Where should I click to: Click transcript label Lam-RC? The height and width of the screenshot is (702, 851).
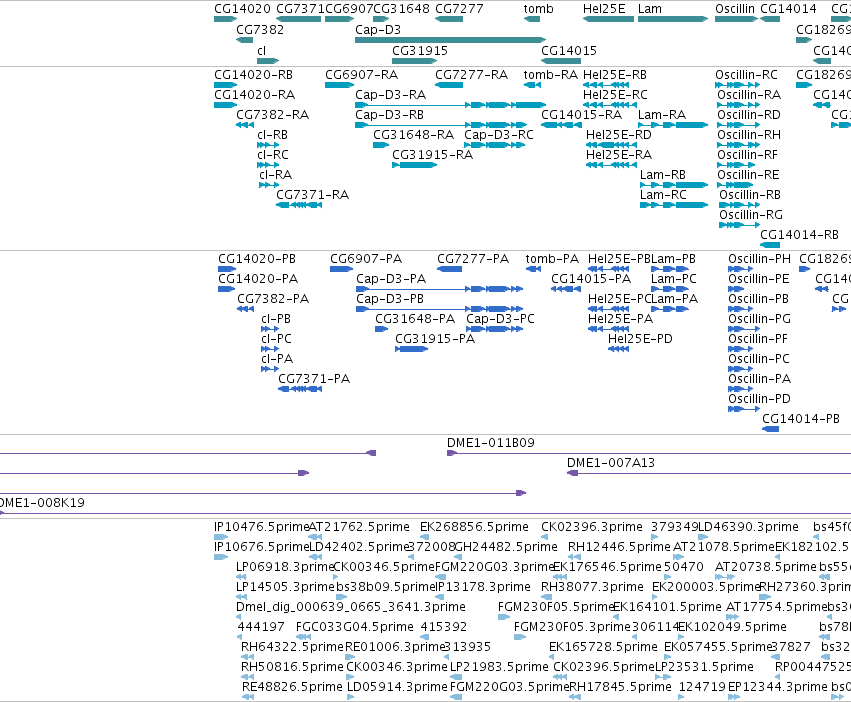[663, 194]
